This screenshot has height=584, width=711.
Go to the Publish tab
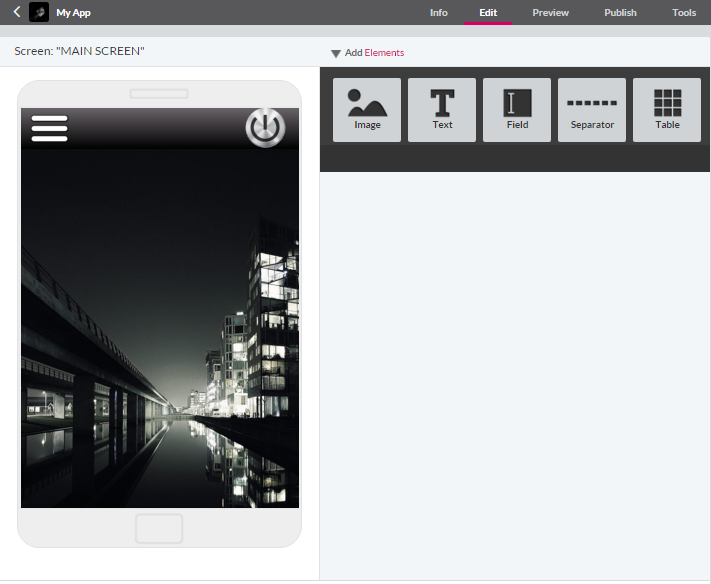(x=620, y=13)
